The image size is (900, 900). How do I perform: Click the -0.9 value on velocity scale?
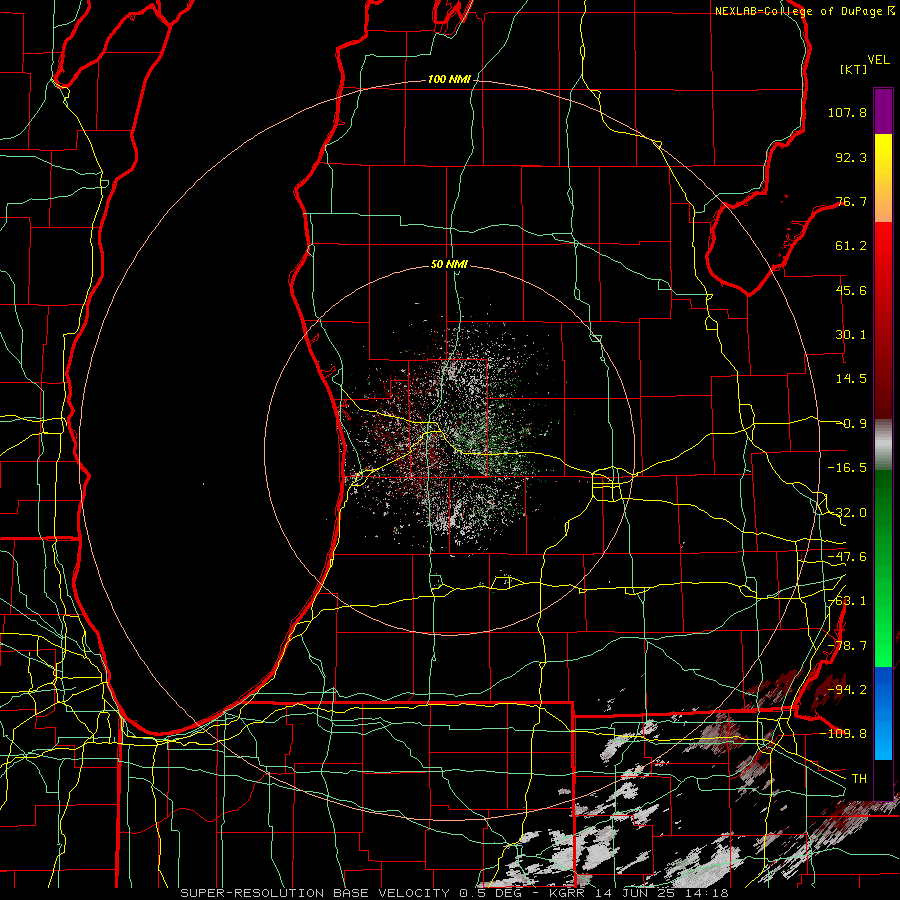pyautogui.click(x=851, y=424)
